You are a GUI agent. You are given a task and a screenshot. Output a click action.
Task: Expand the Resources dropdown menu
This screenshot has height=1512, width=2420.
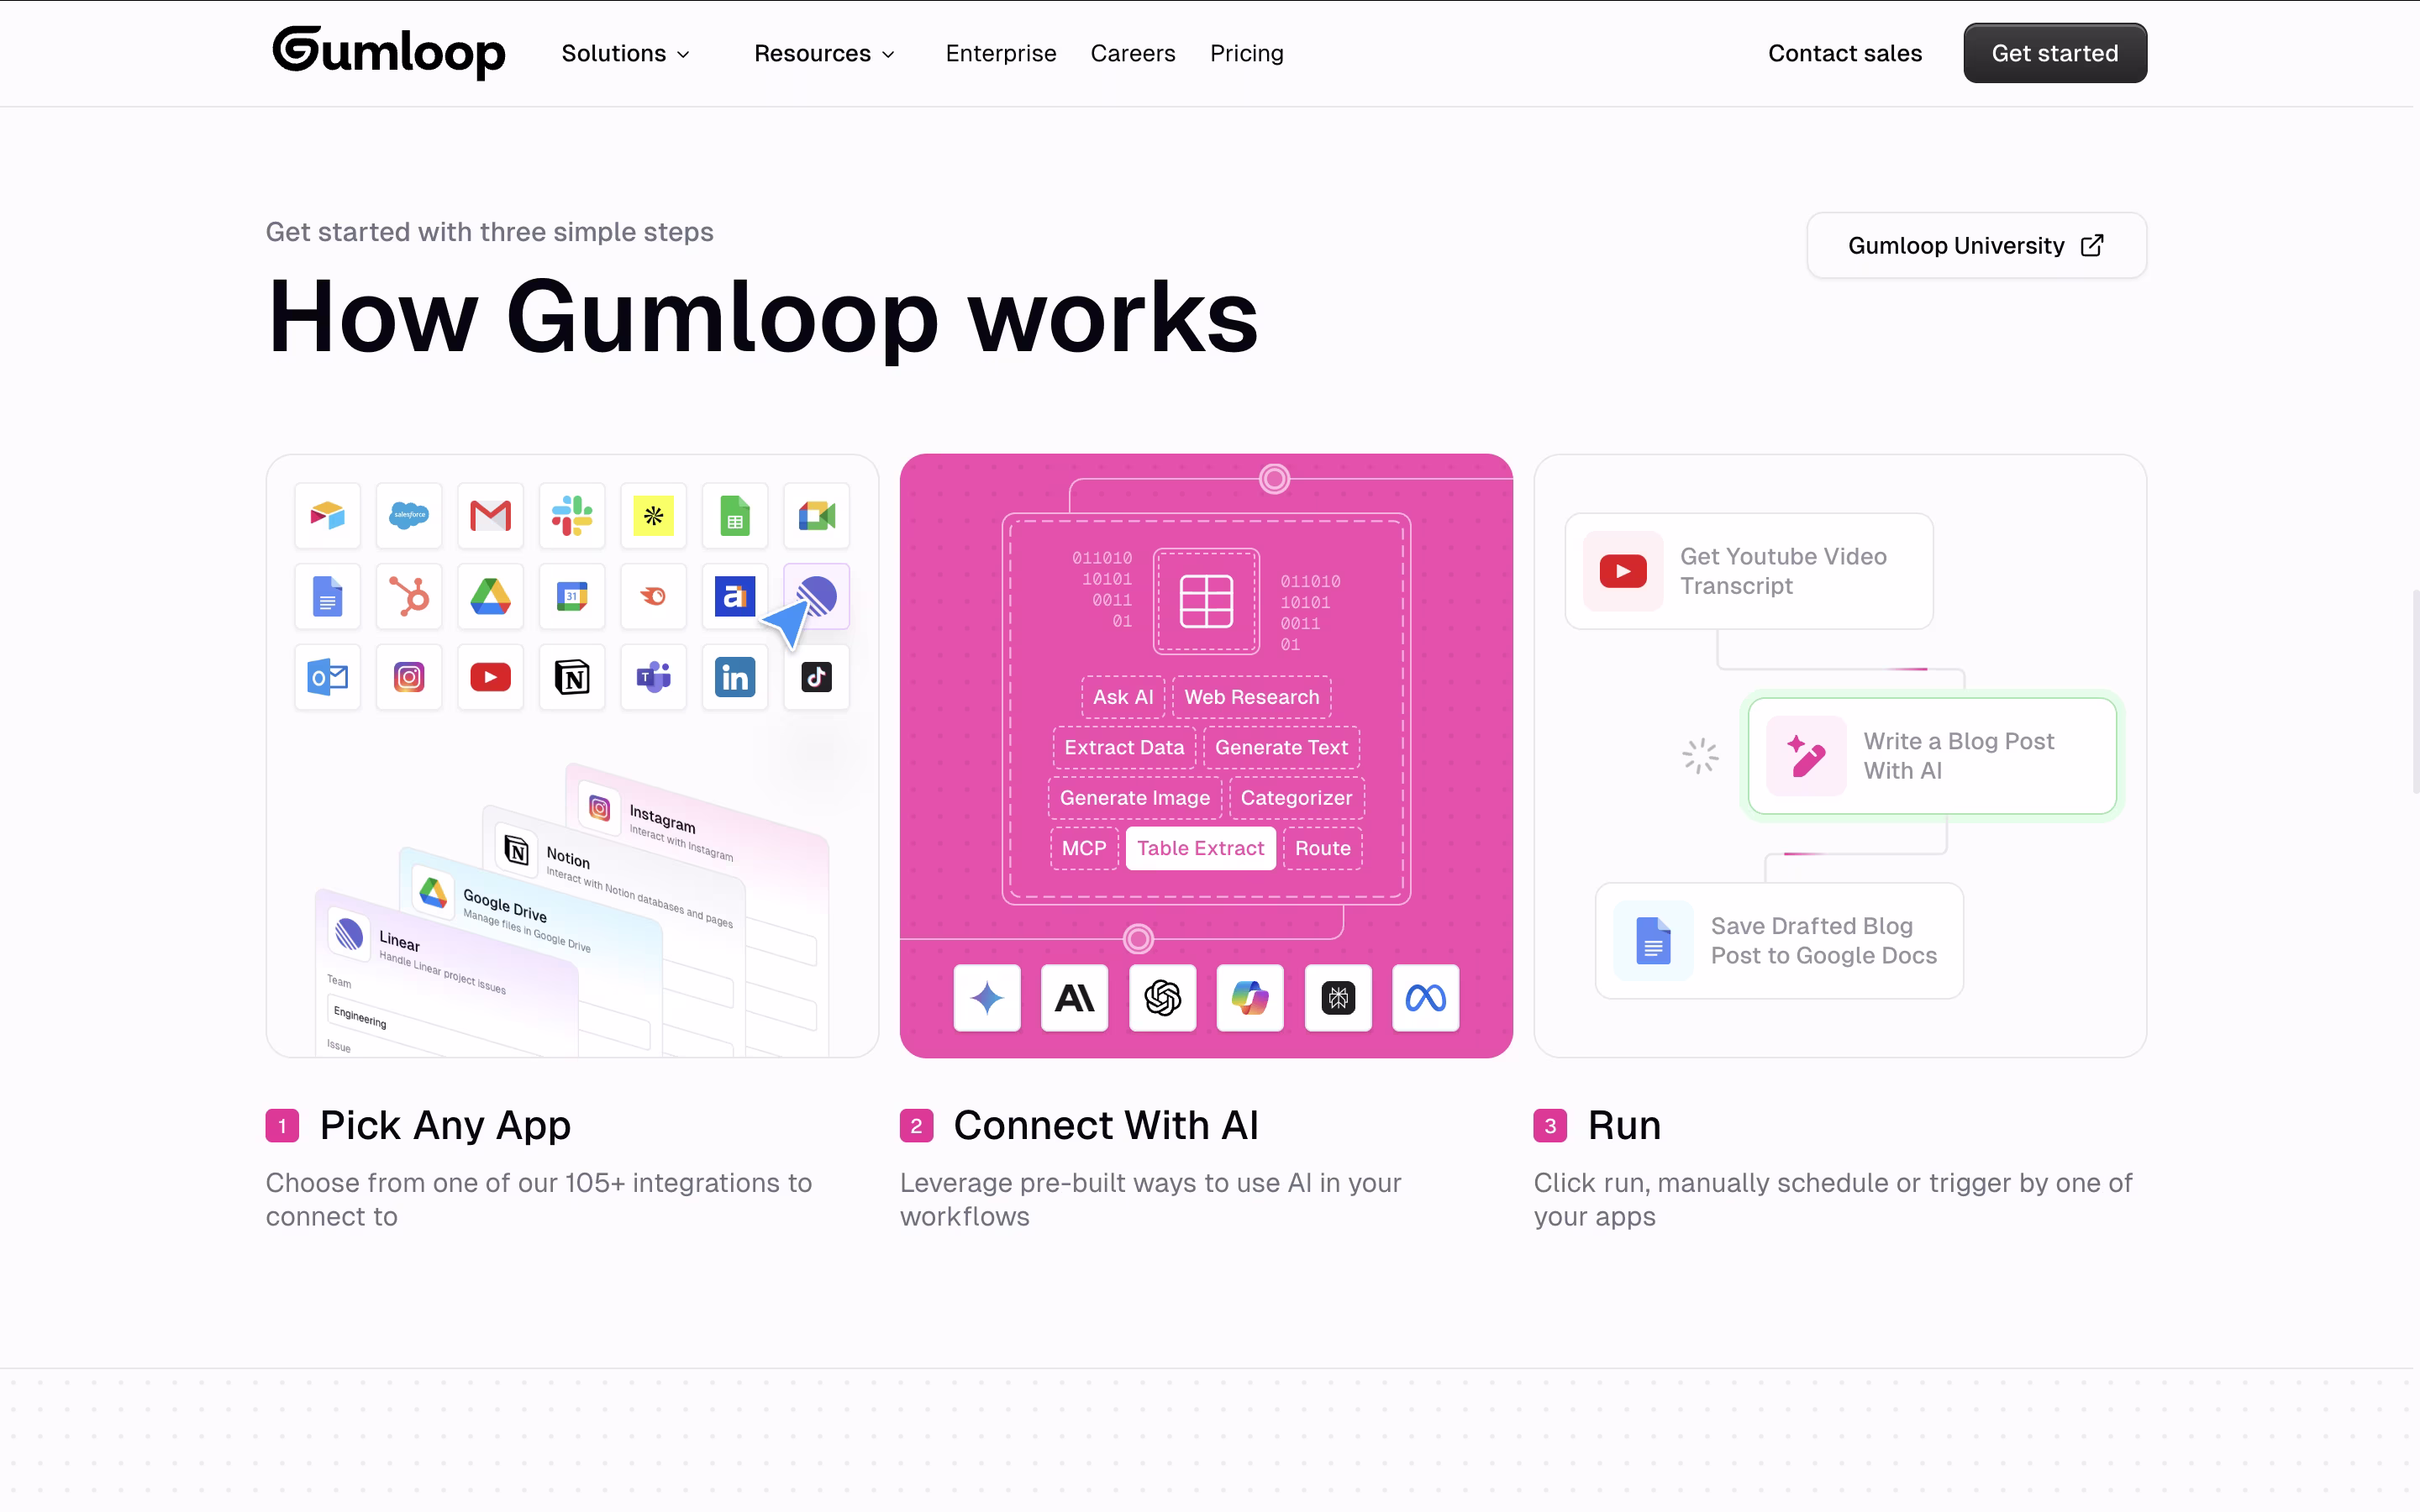pyautogui.click(x=824, y=54)
